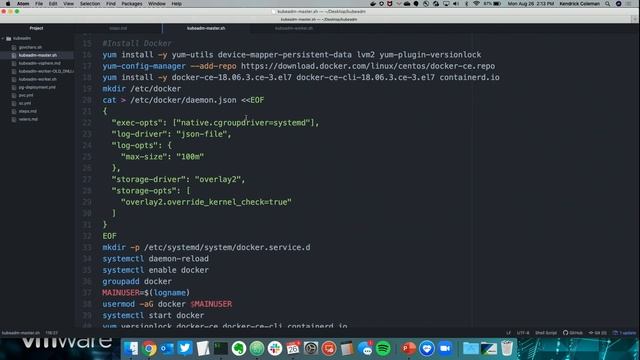This screenshot has height=360, width=640.
Task: Click the Kendrick Coleman user name
Action: coord(580,4)
